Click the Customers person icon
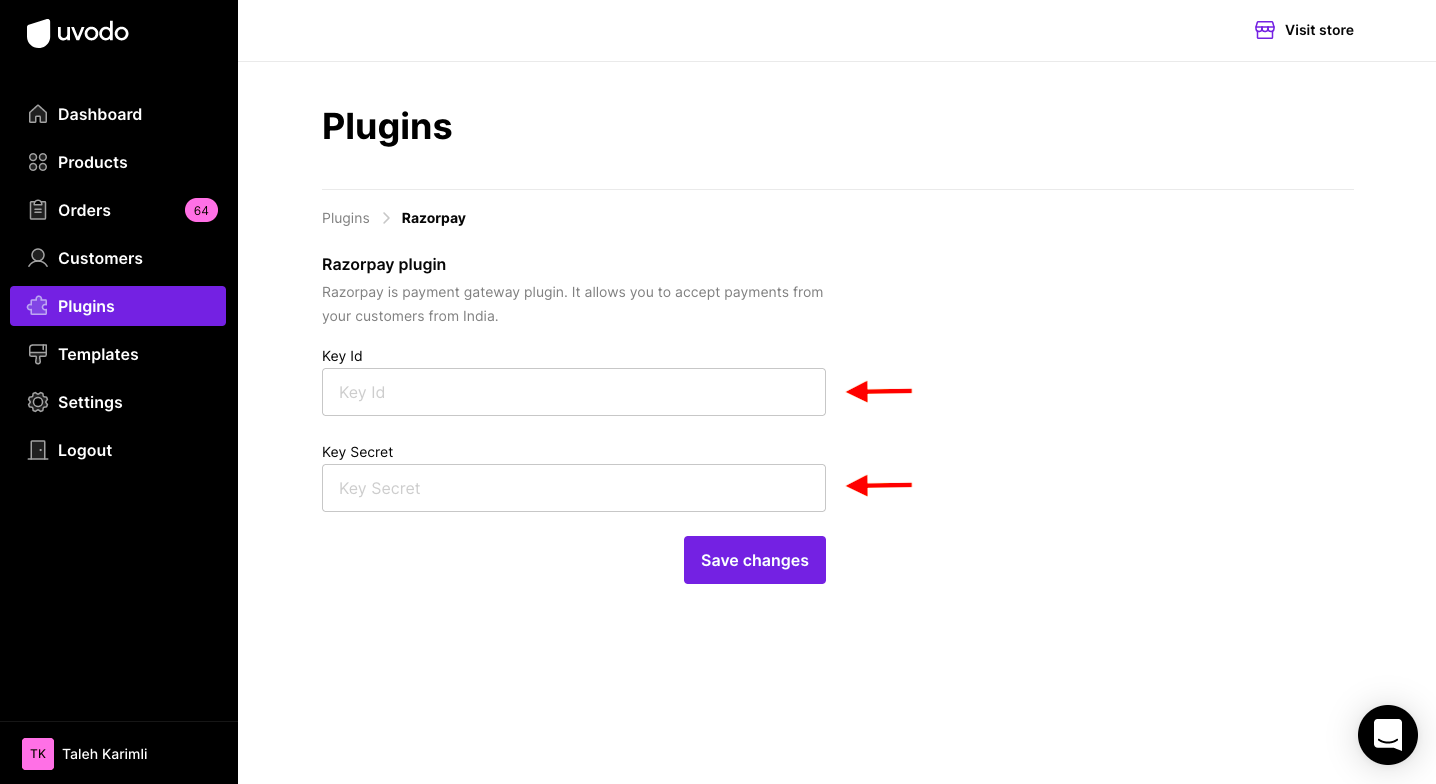The width and height of the screenshot is (1436, 784). (x=38, y=258)
